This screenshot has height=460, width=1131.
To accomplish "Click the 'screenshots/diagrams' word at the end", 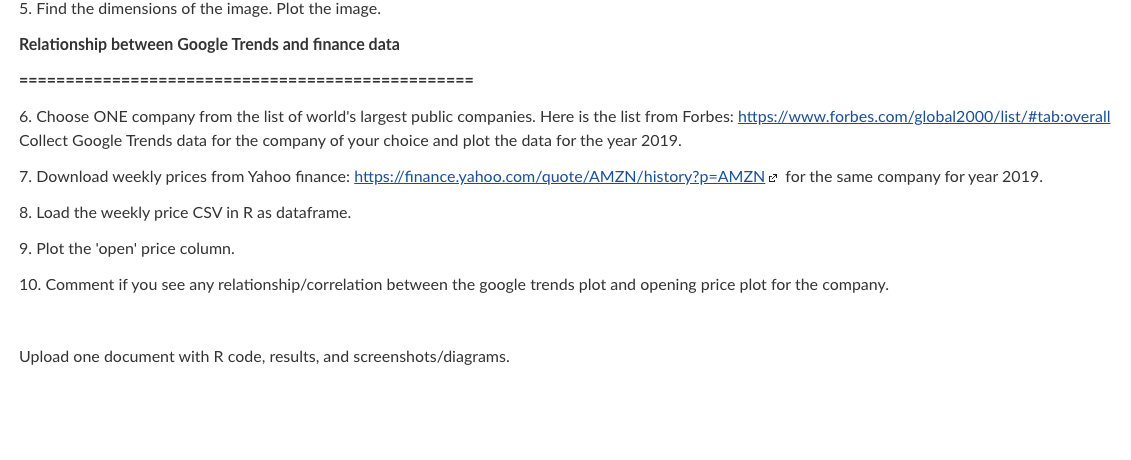I will point(431,357).
